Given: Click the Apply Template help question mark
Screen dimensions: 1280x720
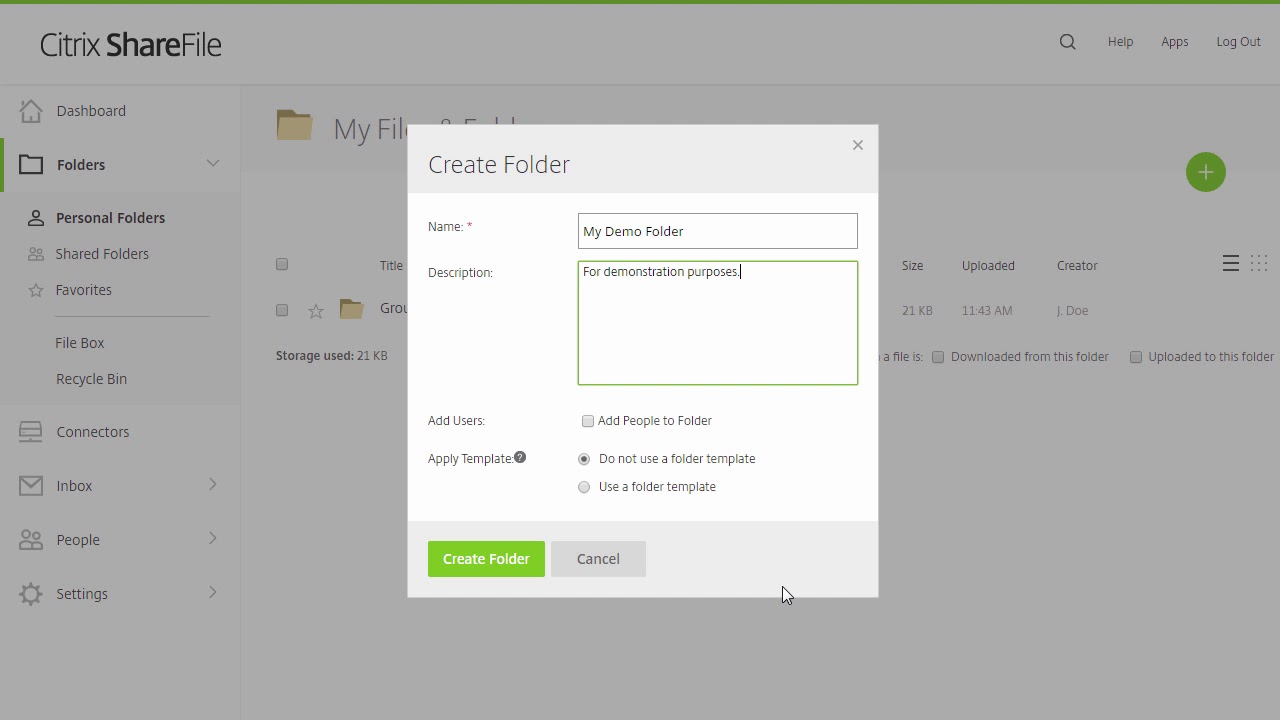Looking at the screenshot, I should pyautogui.click(x=519, y=457).
